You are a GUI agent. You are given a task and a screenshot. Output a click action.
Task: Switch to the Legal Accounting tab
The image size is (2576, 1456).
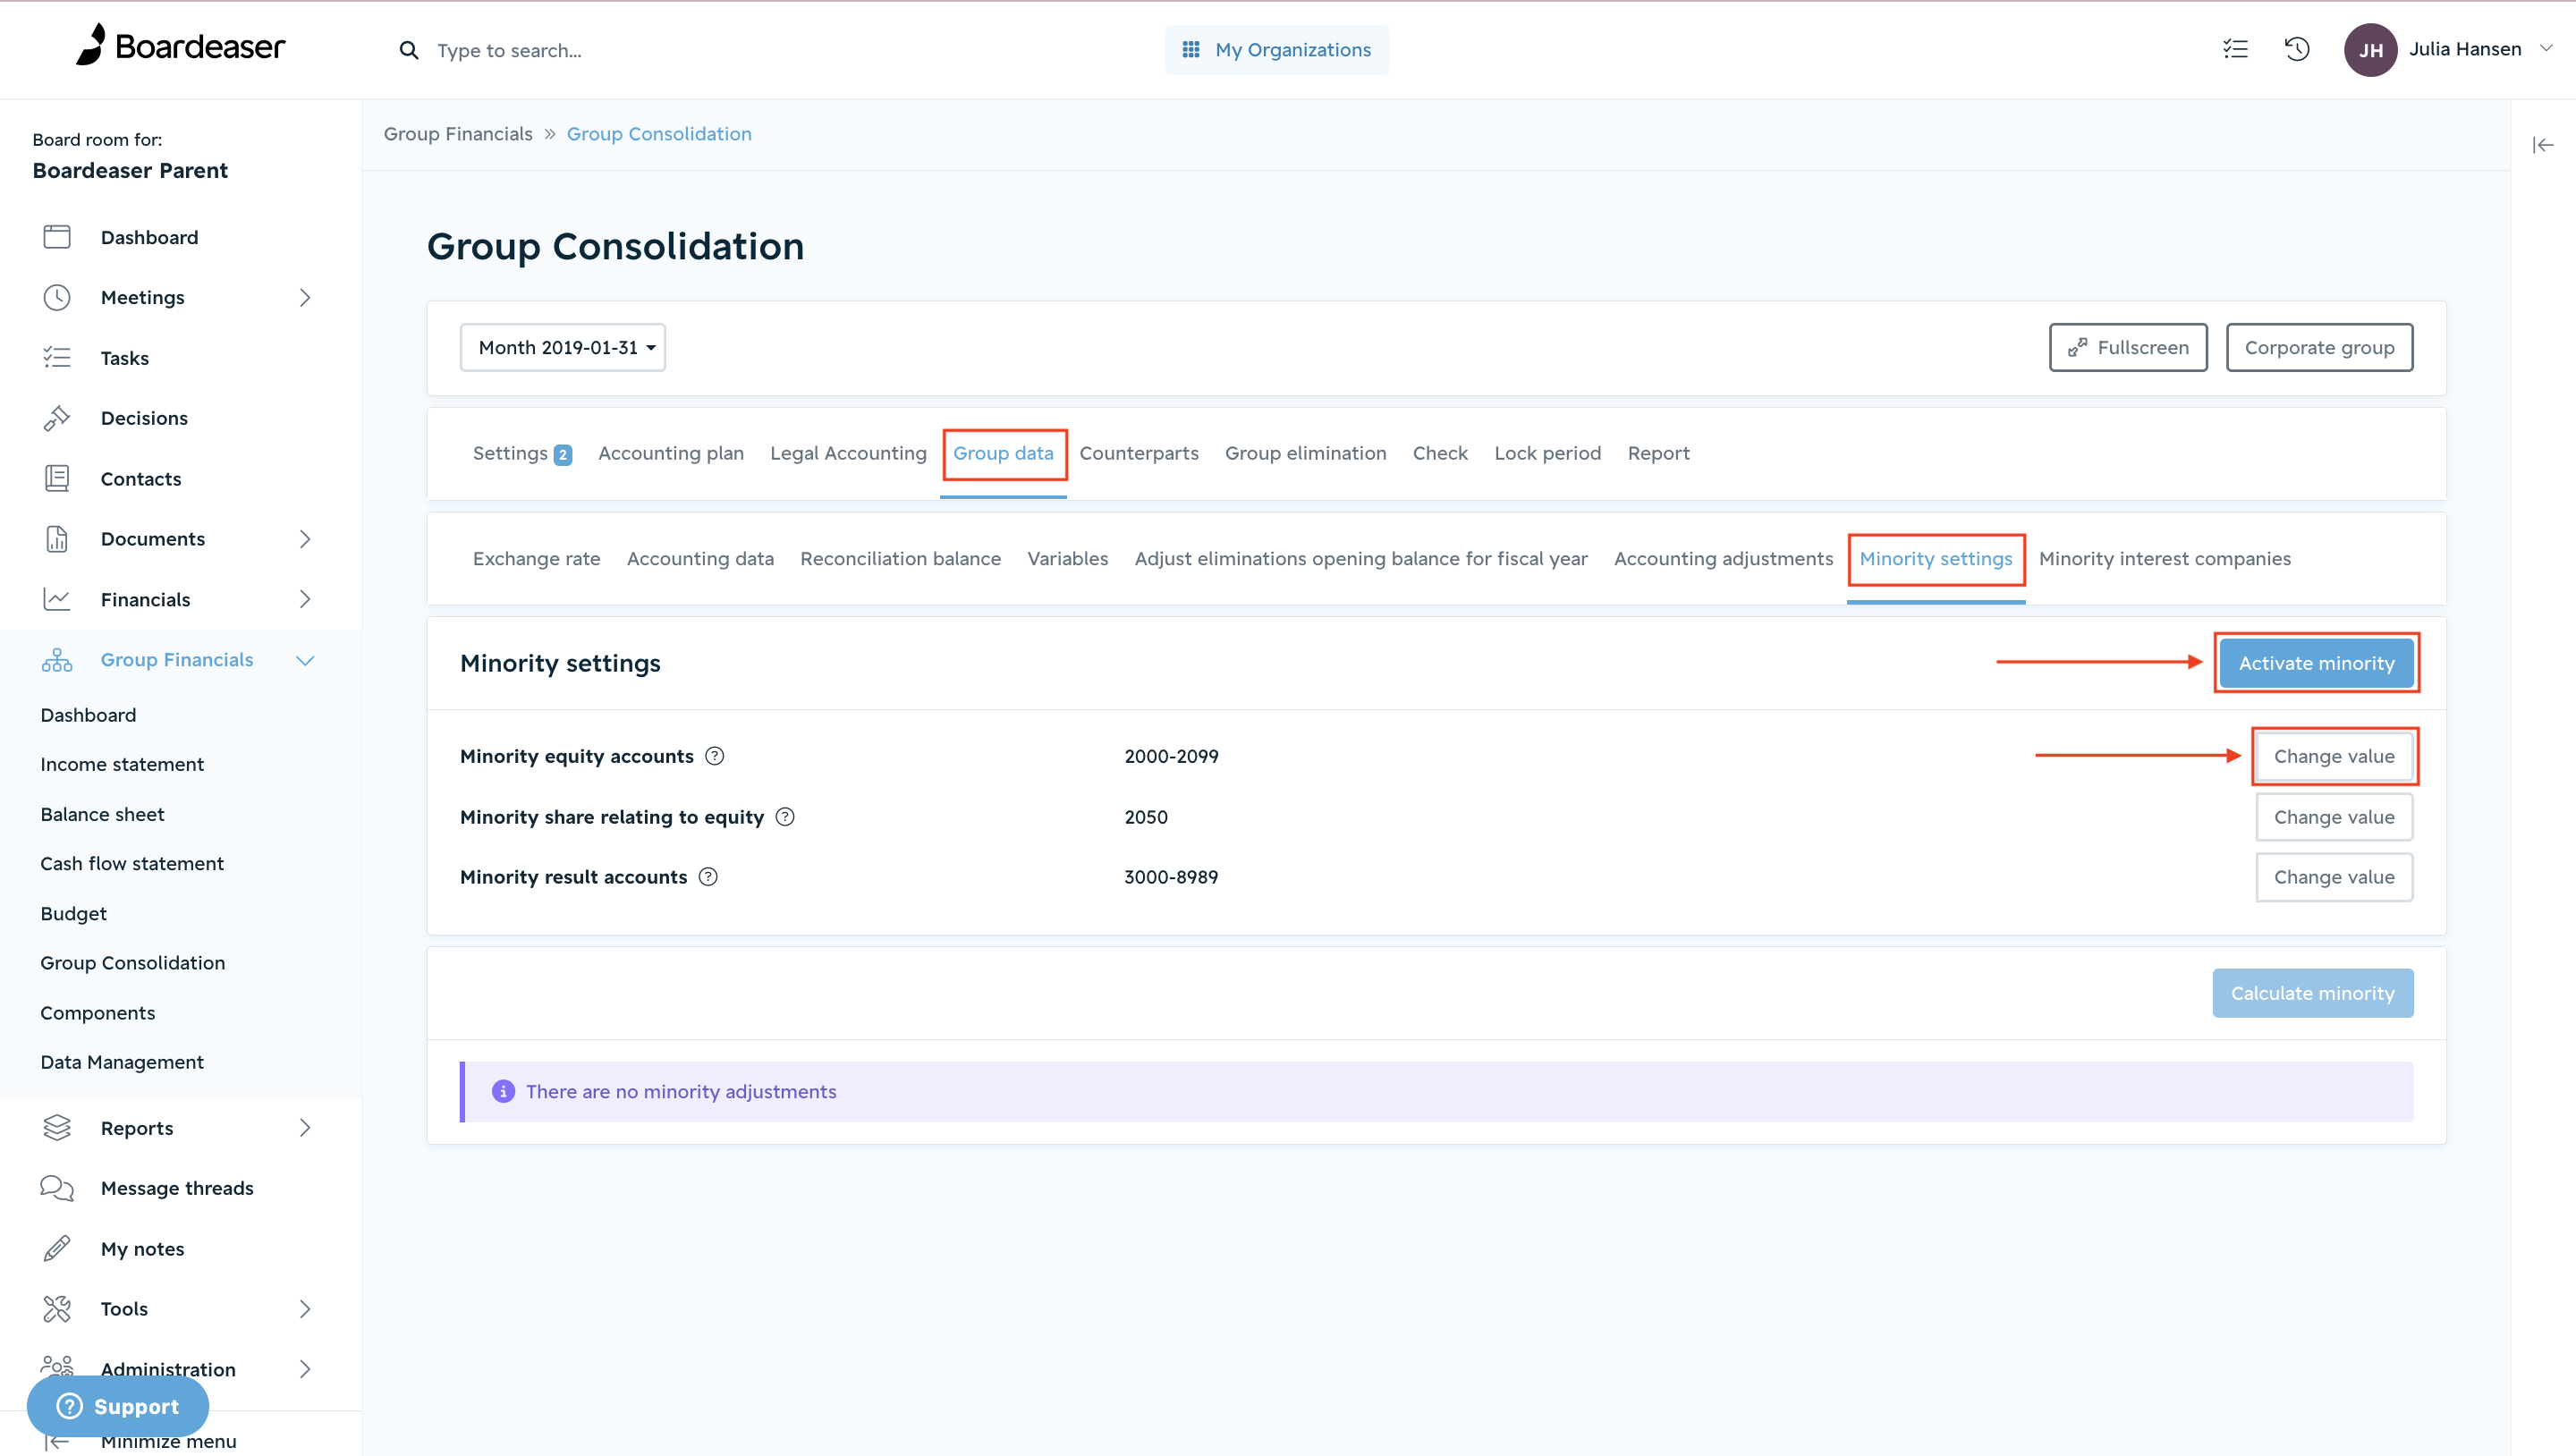[x=848, y=453]
